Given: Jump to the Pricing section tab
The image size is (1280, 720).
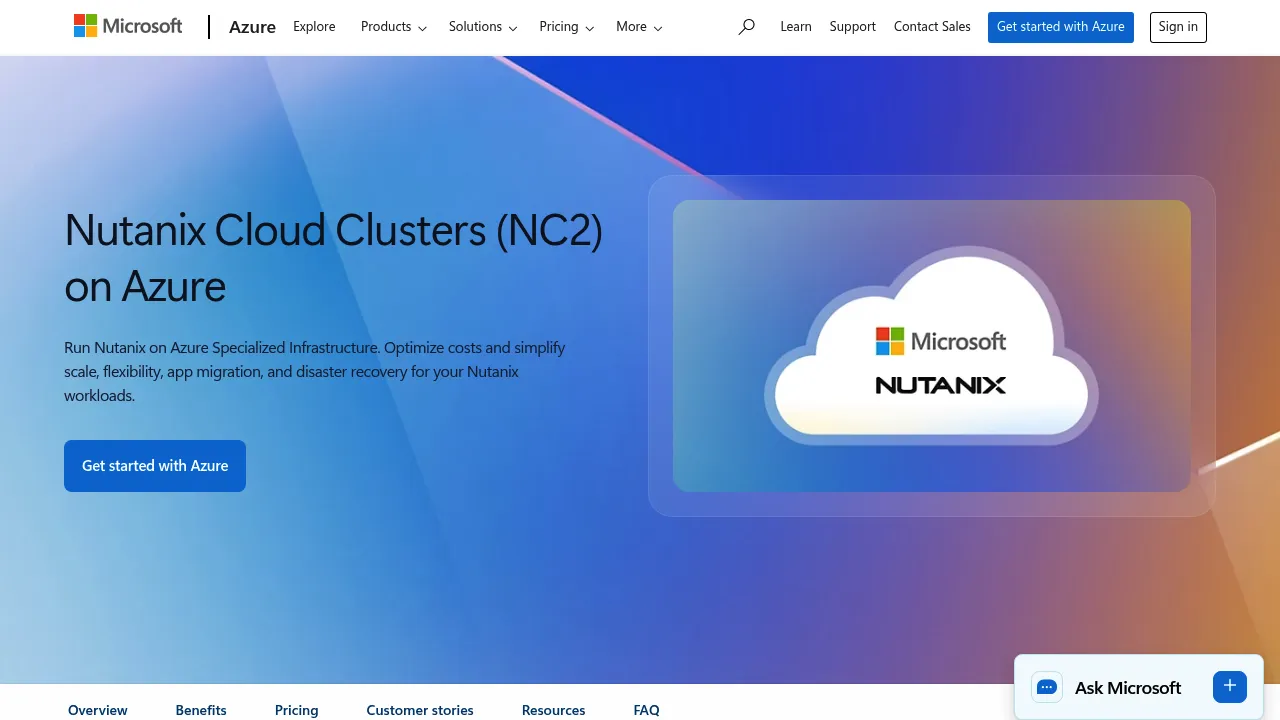Looking at the screenshot, I should pyautogui.click(x=297, y=710).
